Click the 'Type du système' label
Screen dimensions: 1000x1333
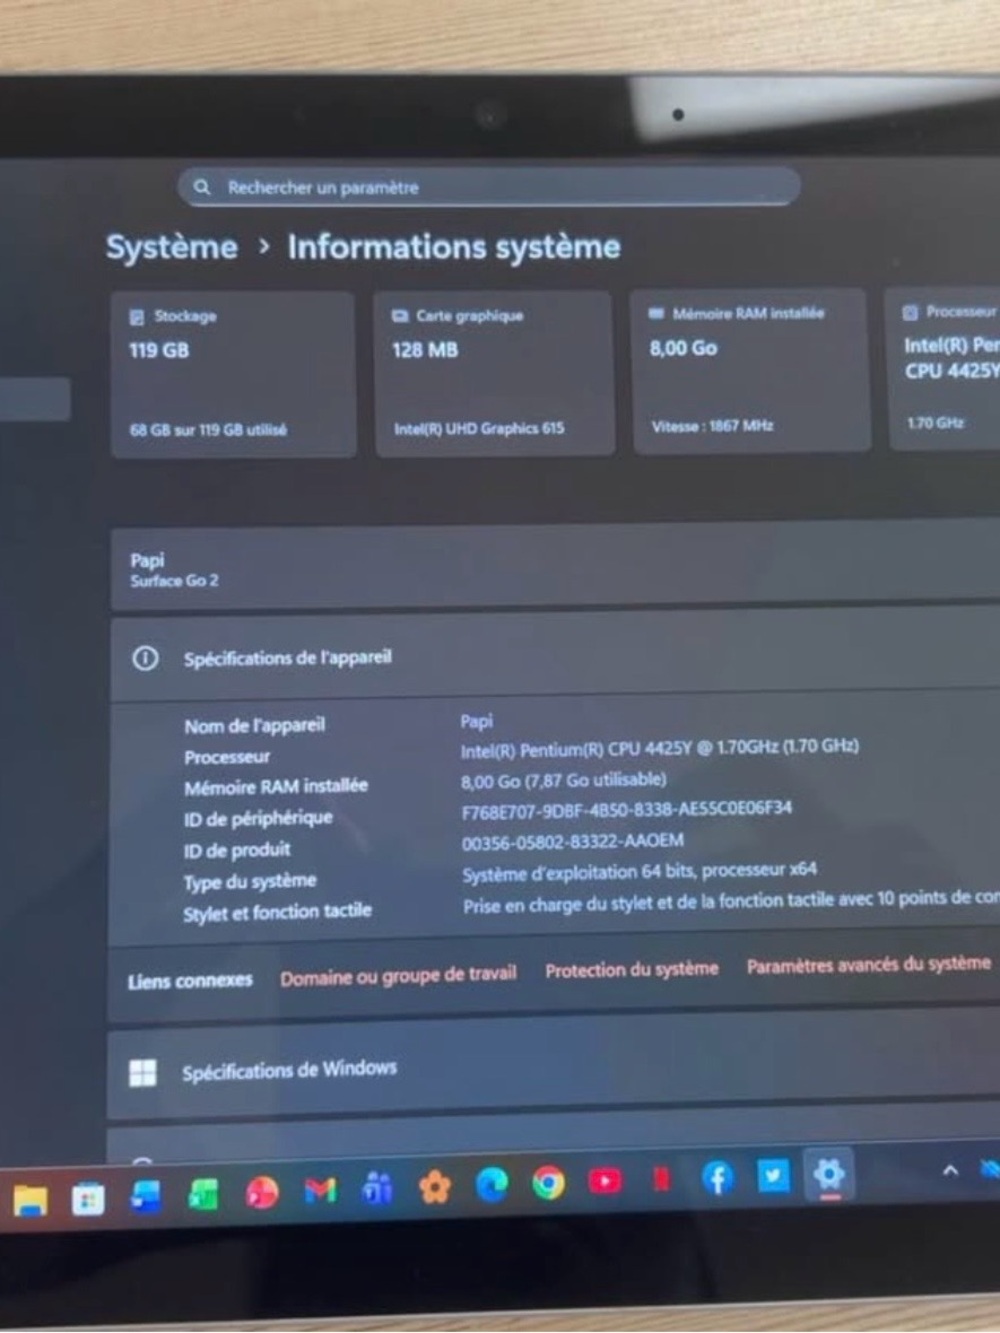(x=250, y=882)
